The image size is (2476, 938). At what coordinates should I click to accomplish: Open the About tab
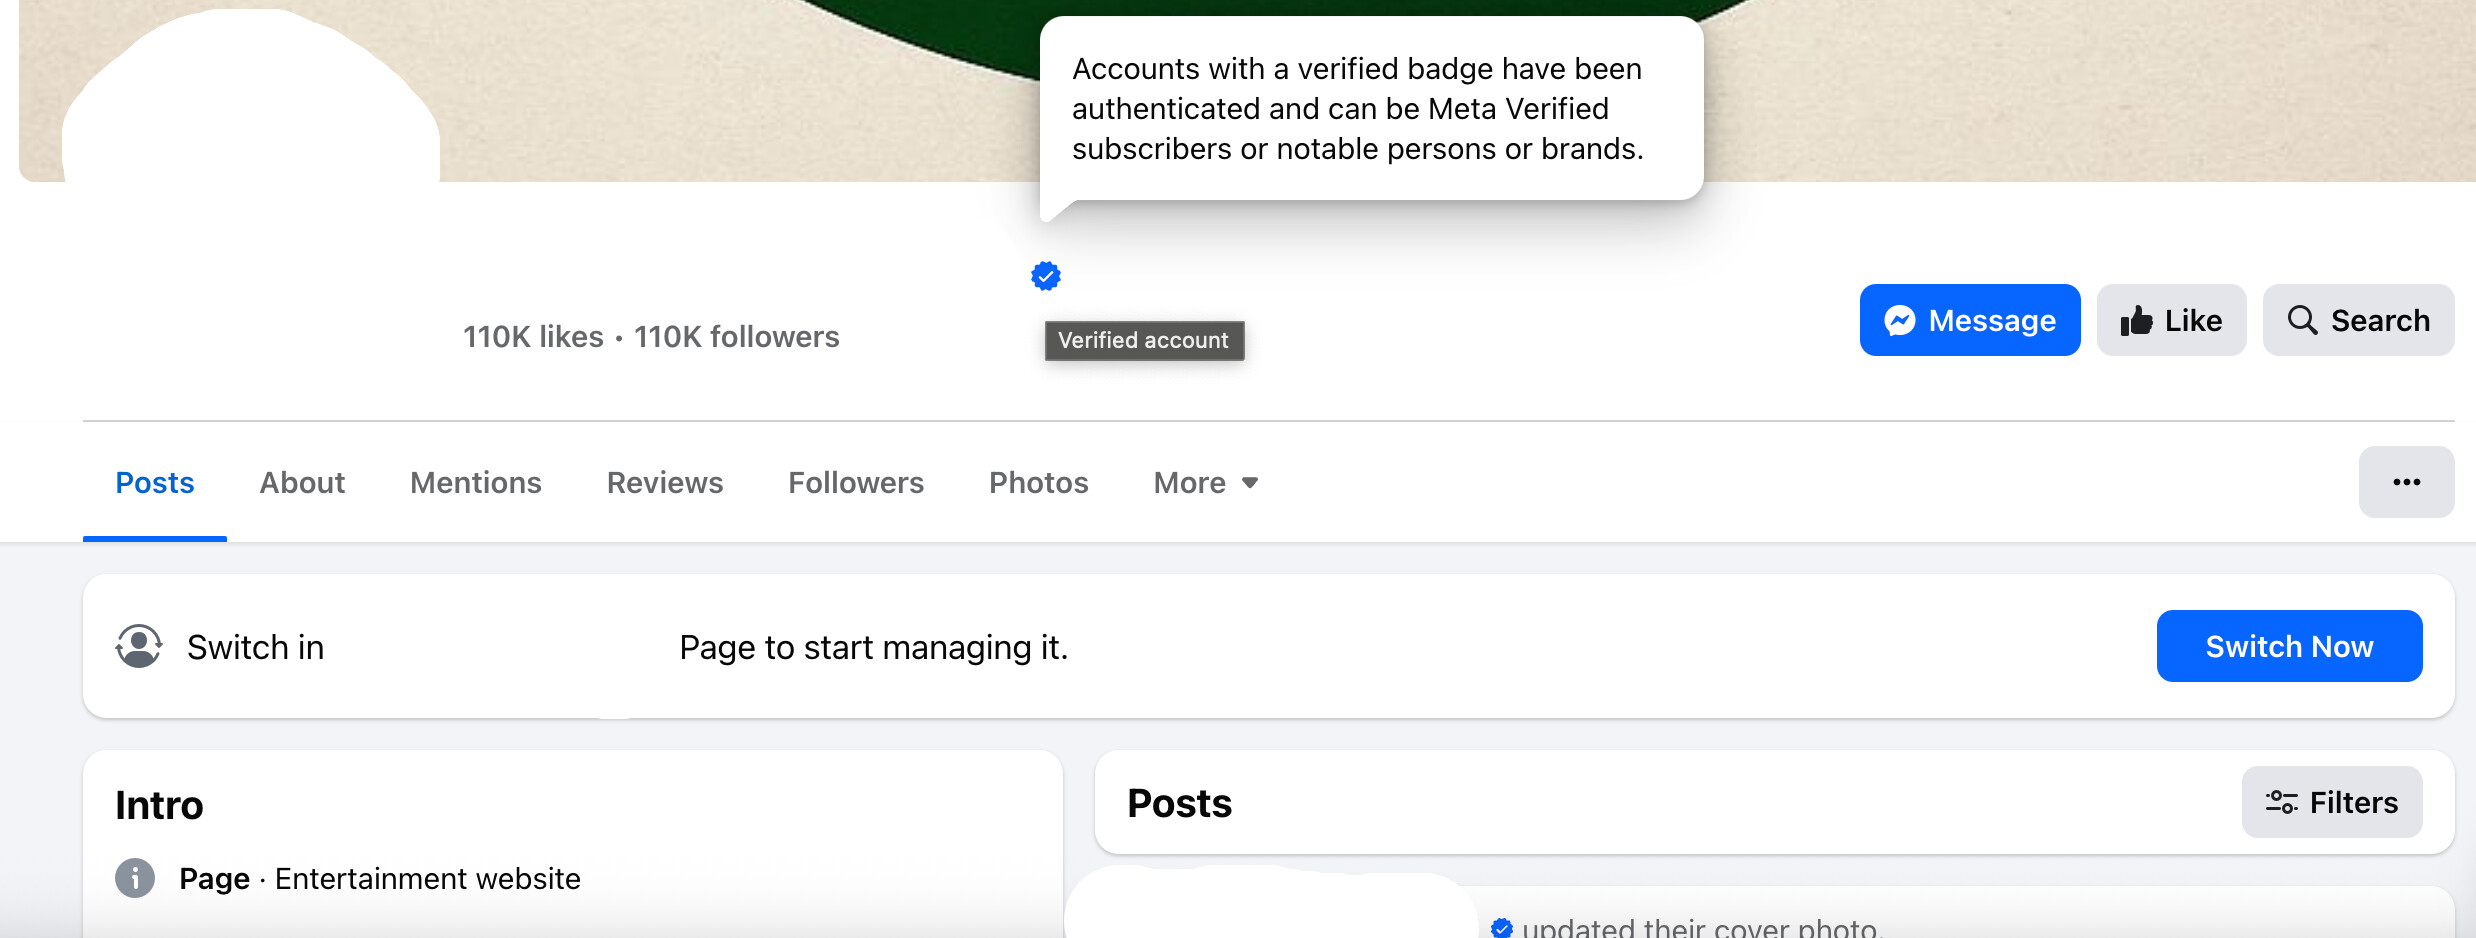tap(302, 483)
